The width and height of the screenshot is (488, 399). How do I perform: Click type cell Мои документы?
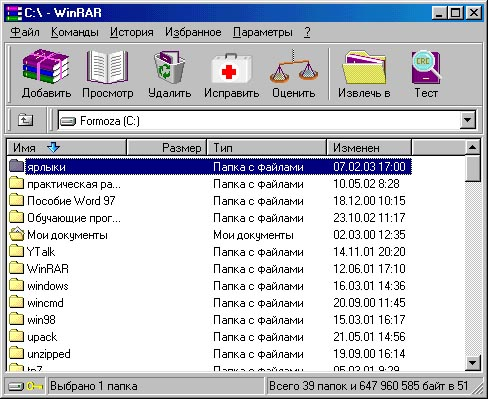coord(253,235)
